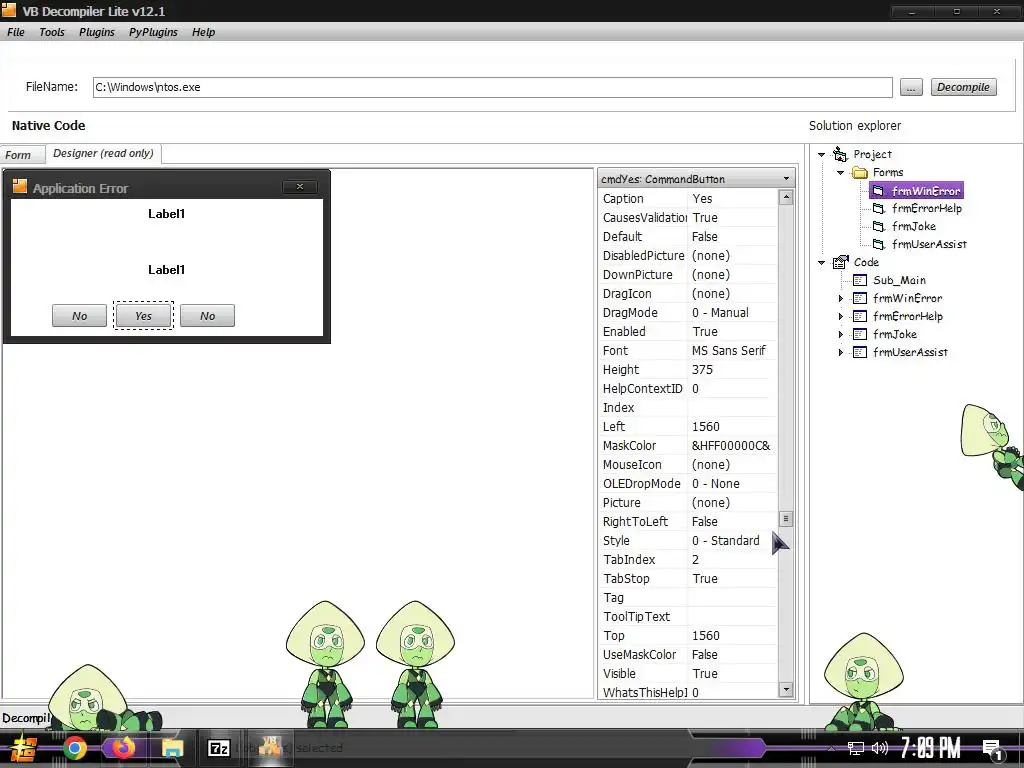1024x768 pixels.
Task: Click the upper Label1 on the form
Action: (167, 214)
